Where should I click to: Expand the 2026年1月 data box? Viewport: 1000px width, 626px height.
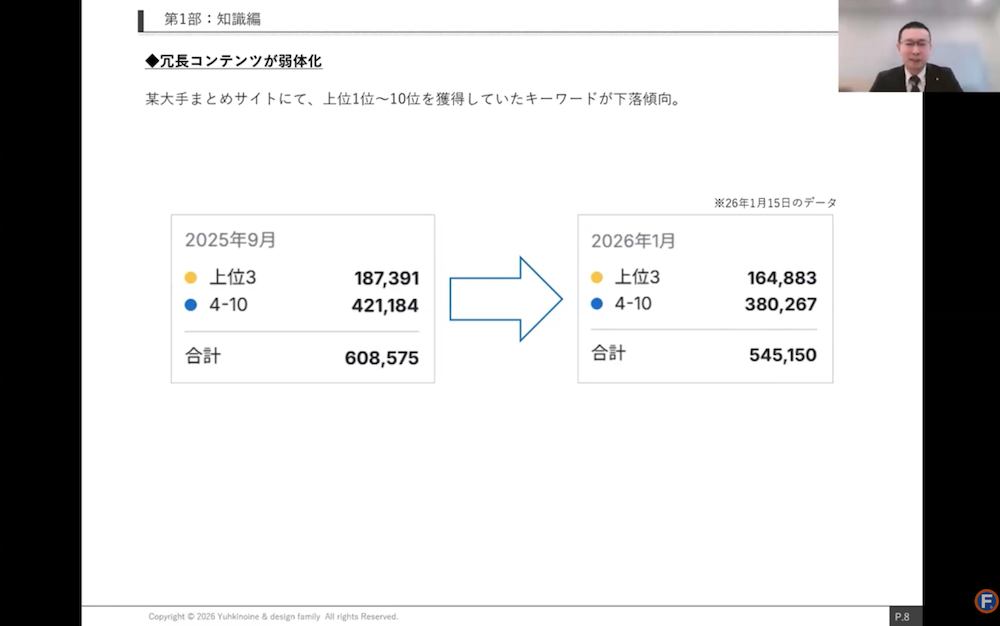(705, 297)
